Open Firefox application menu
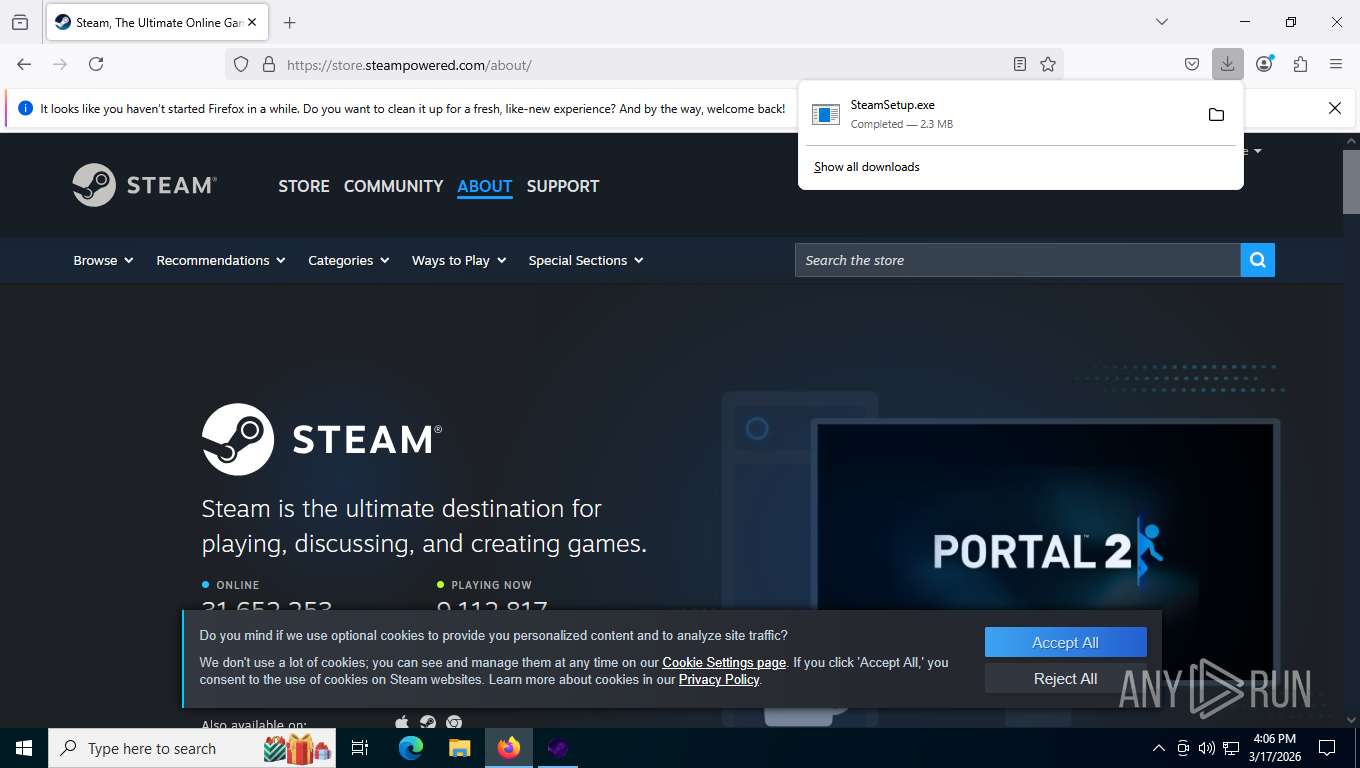This screenshot has width=1360, height=768. 1335,64
